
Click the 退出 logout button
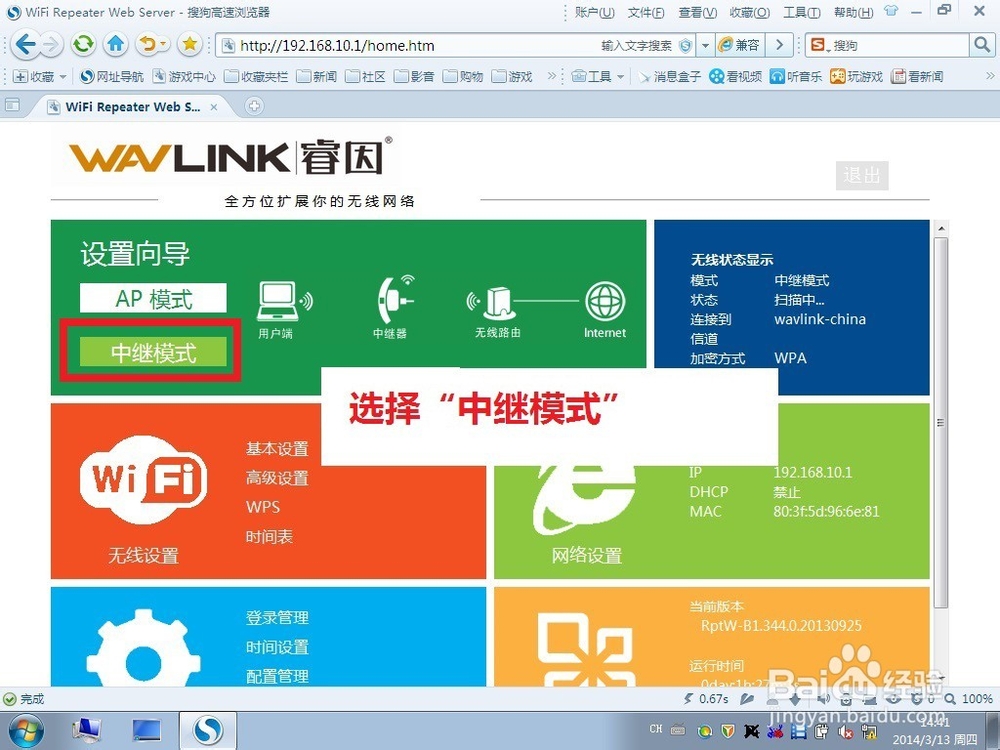860,176
